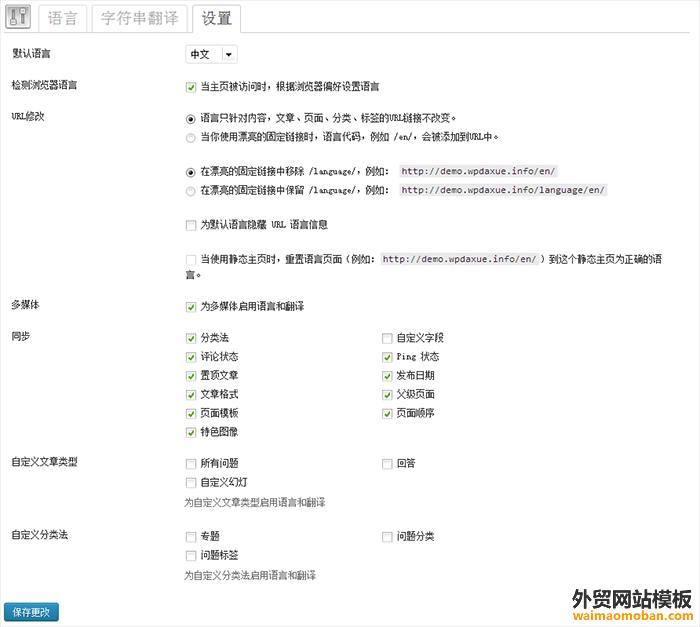Uncheck the Ping 状态 checkbox

[x=387, y=357]
